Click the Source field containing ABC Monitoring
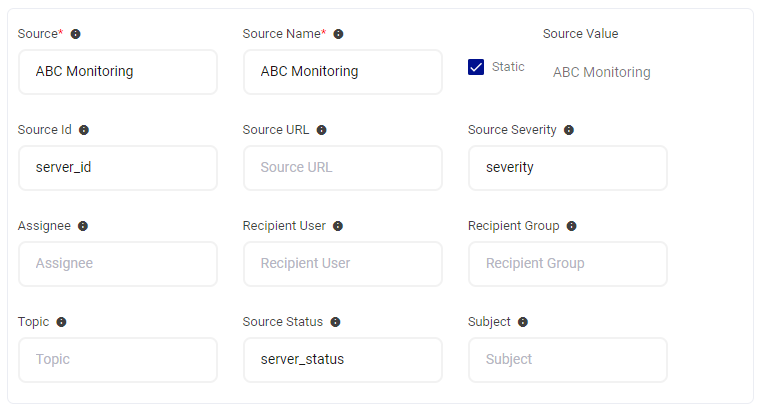The image size is (763, 409). click(117, 72)
